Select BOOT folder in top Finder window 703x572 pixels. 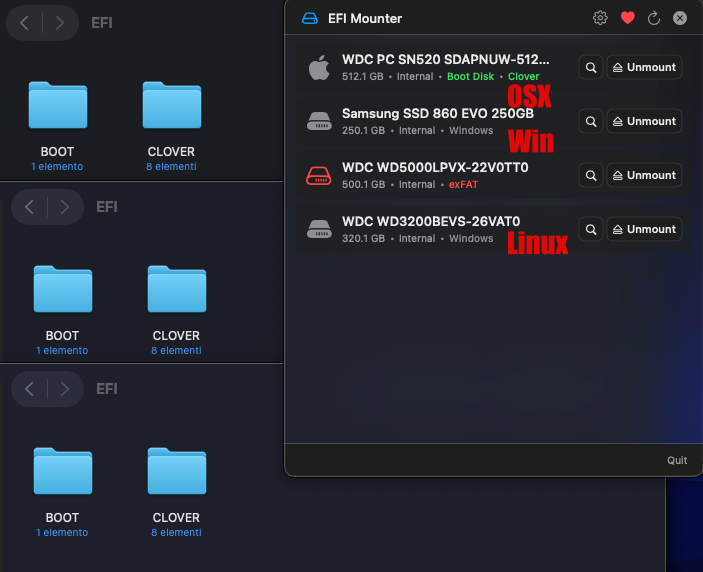tap(58, 105)
